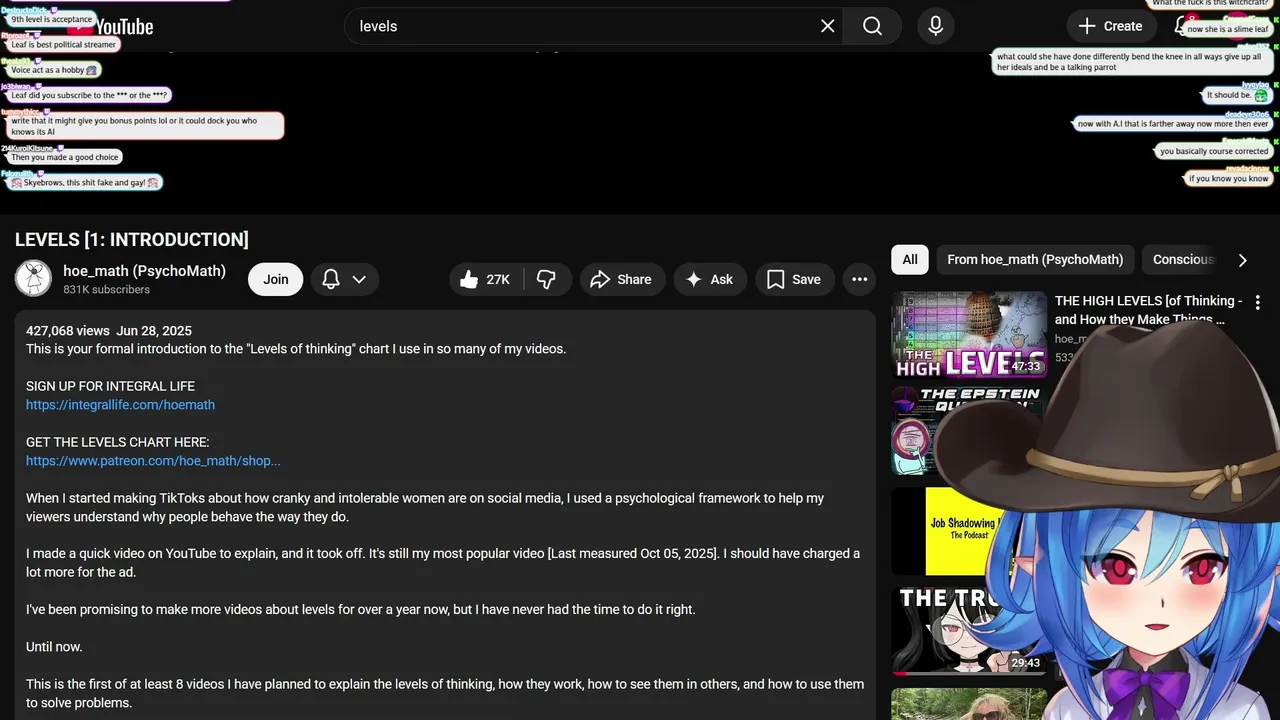Save the video to a playlist

tap(795, 280)
